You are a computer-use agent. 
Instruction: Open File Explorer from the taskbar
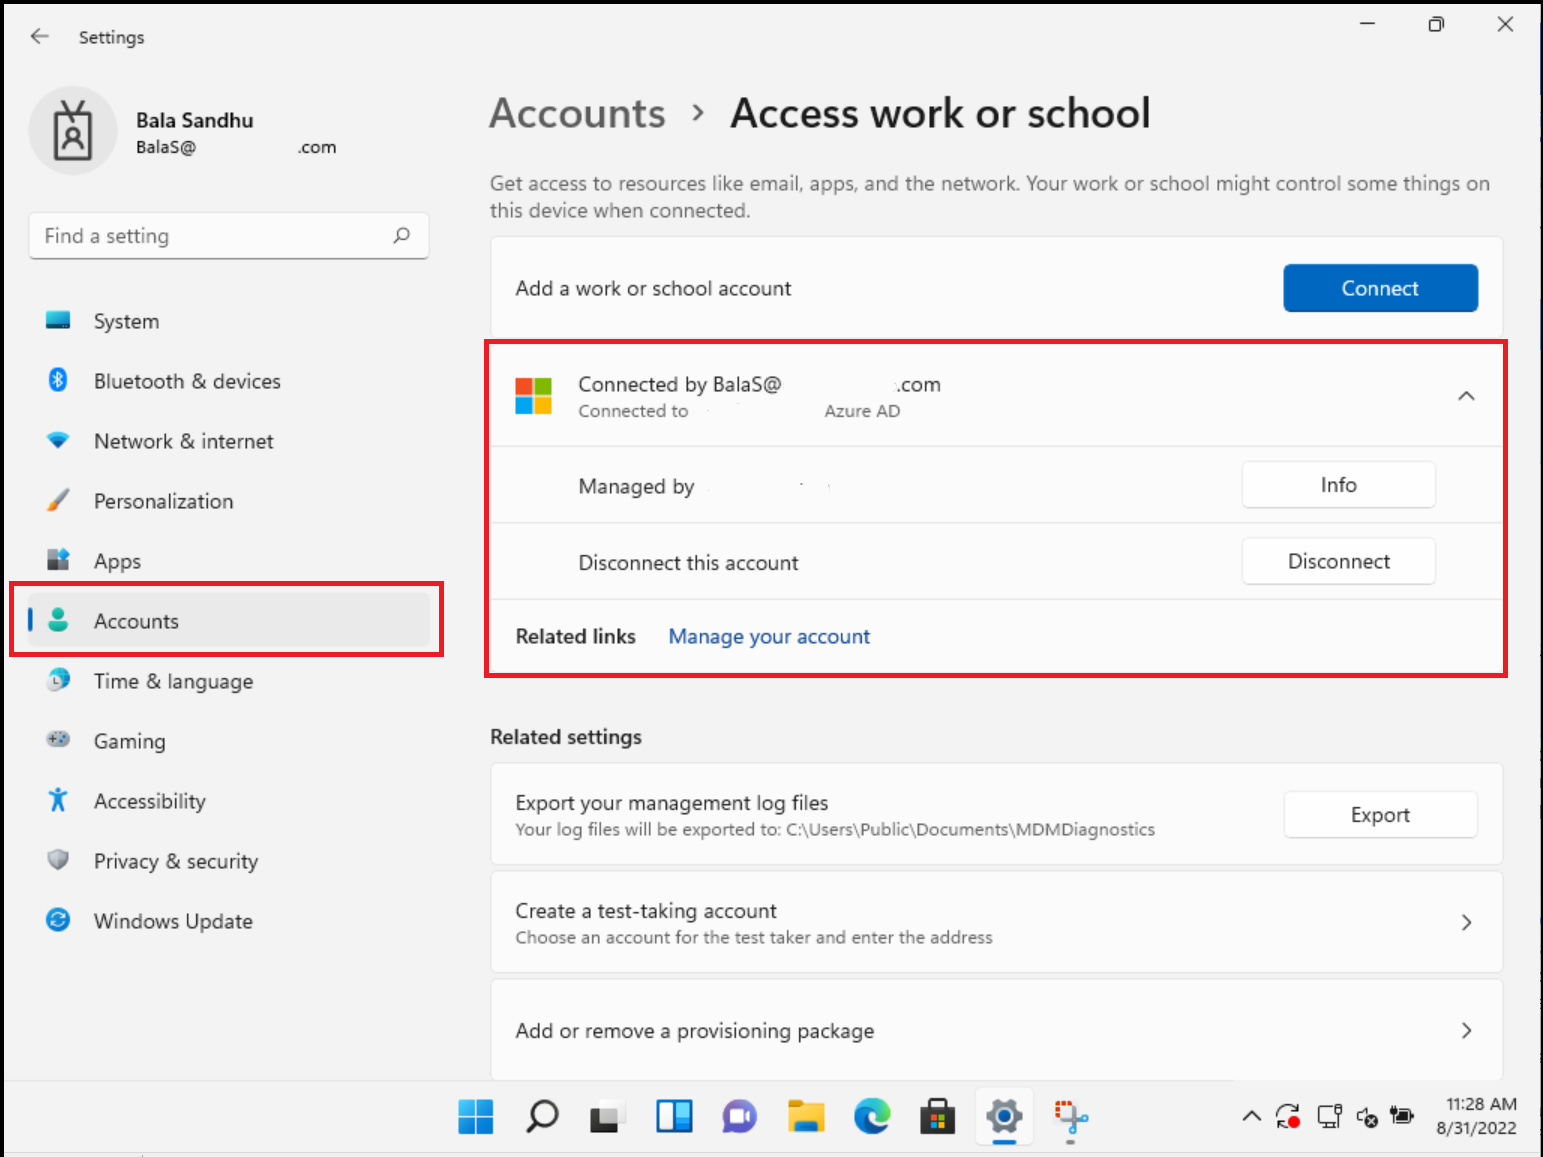pos(806,1117)
